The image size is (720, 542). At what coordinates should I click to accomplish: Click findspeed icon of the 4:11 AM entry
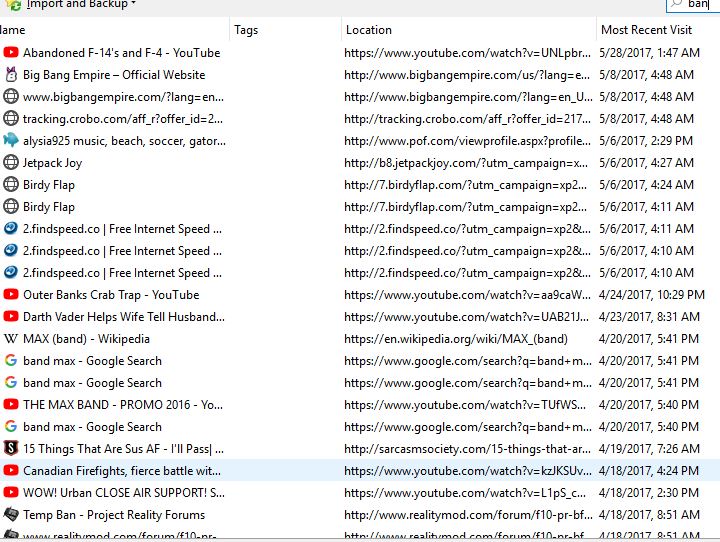click(11, 228)
